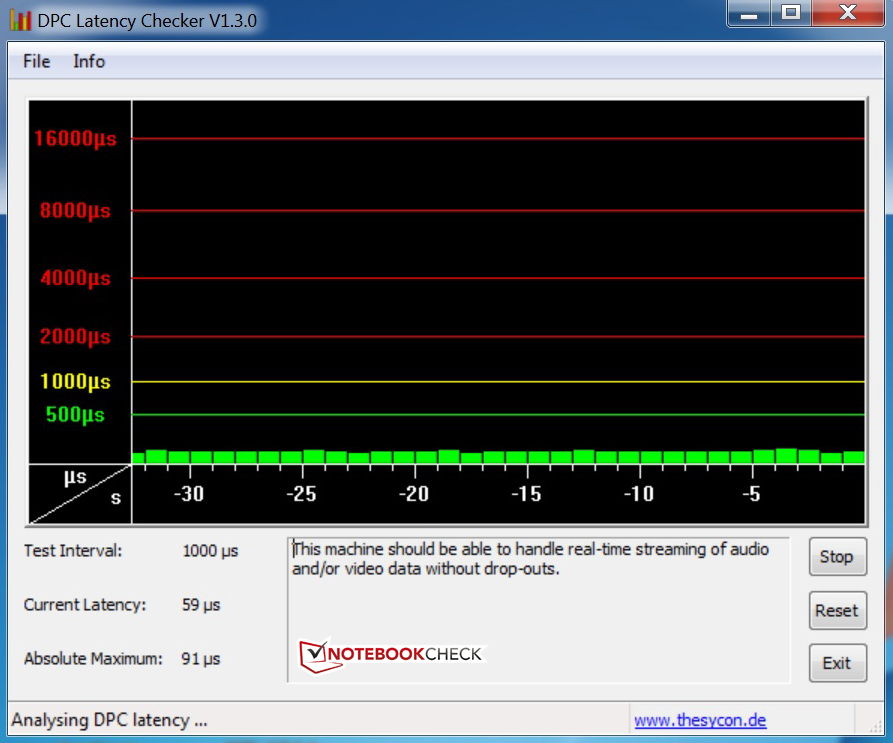The image size is (893, 743).
Task: Open the File menu
Action: [36, 61]
